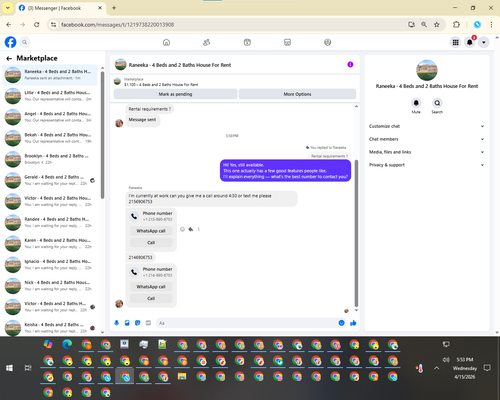Click the browser address bar URL
The height and width of the screenshot is (400, 500).
(x=117, y=25)
